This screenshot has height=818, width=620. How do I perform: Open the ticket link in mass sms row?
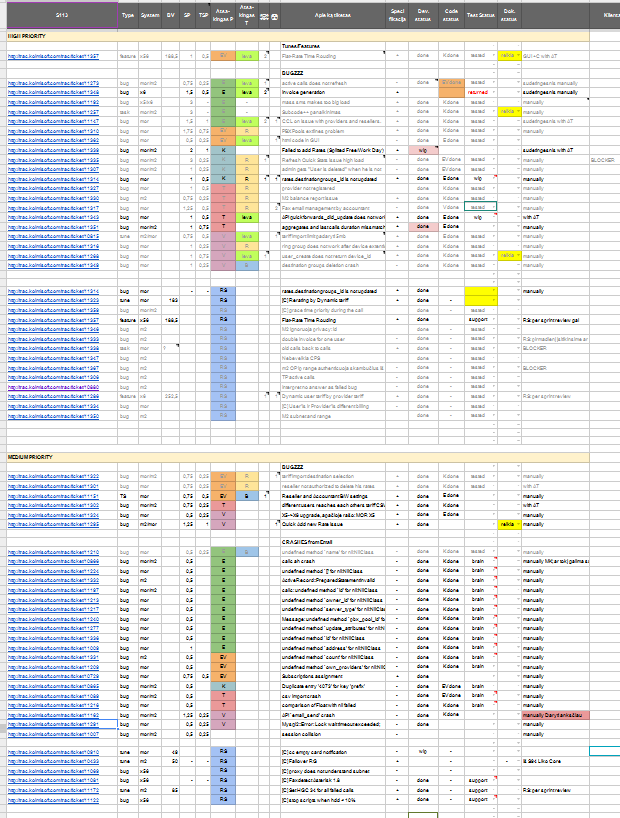click(53, 102)
